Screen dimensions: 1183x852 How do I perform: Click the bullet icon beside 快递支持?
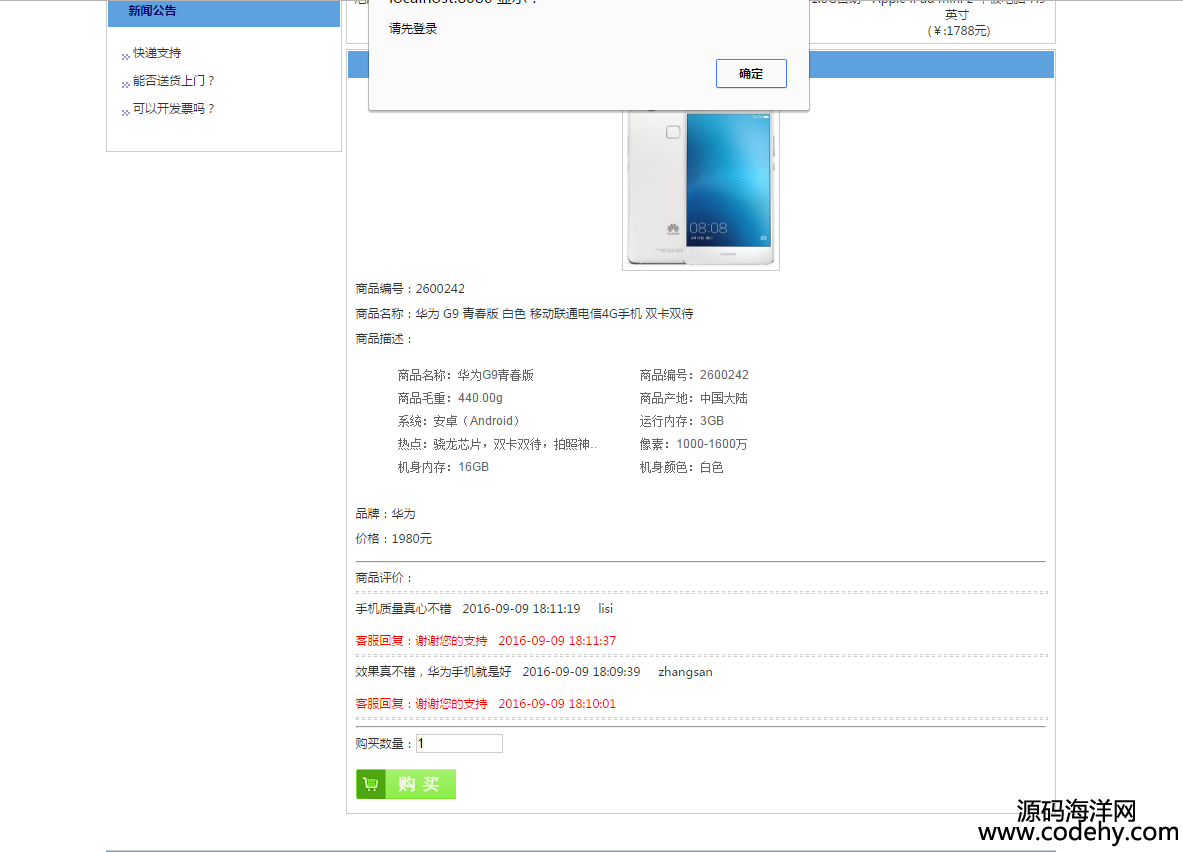125,56
